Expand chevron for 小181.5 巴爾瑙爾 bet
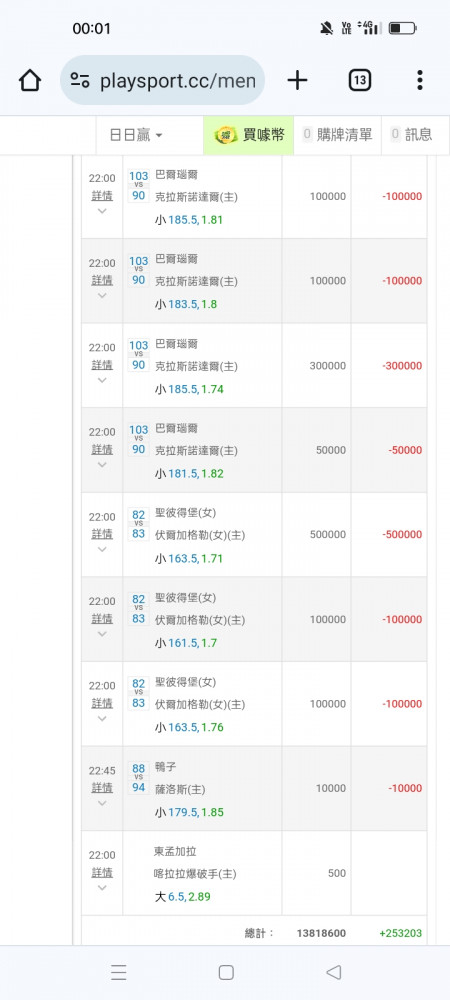The width and height of the screenshot is (450, 1000). (x=102, y=464)
